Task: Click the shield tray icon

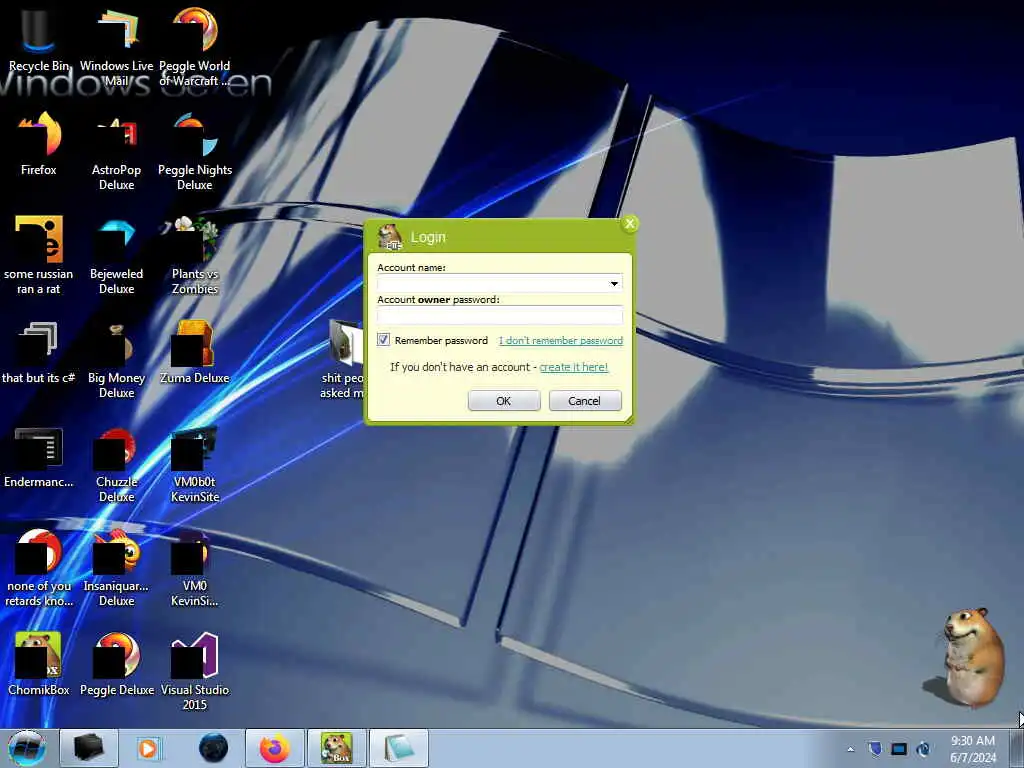Action: pos(875,748)
